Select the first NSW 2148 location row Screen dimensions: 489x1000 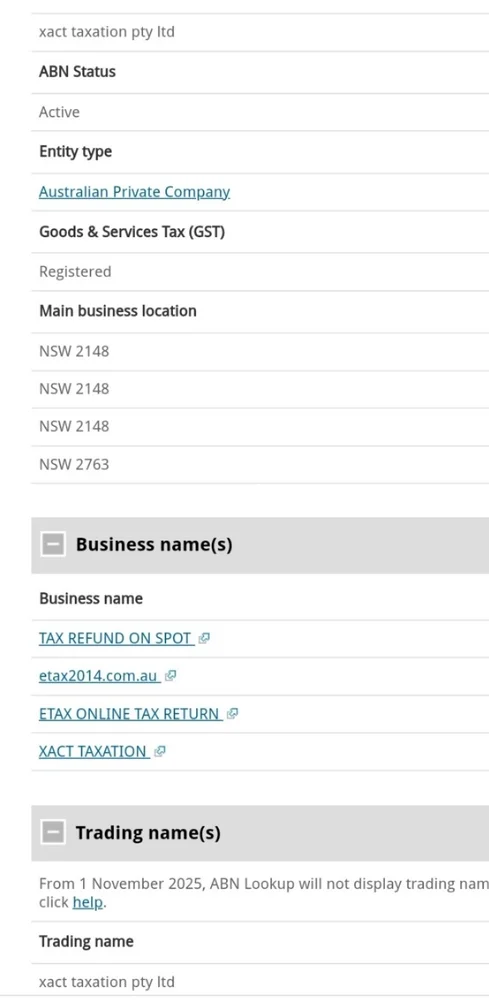click(260, 351)
